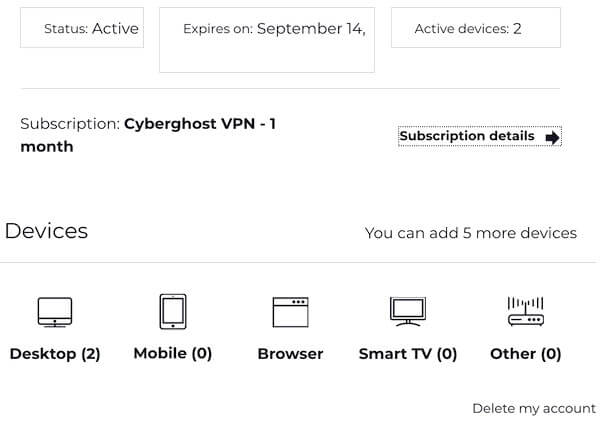Click the Mobile tablet icon
Viewport: 600px width, 421px height.
pyautogui.click(x=173, y=311)
